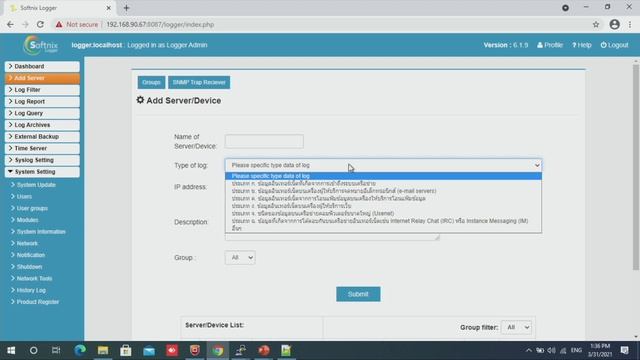This screenshot has width=640, height=360.
Task: Expand the Time Server menu
Action: point(42,149)
